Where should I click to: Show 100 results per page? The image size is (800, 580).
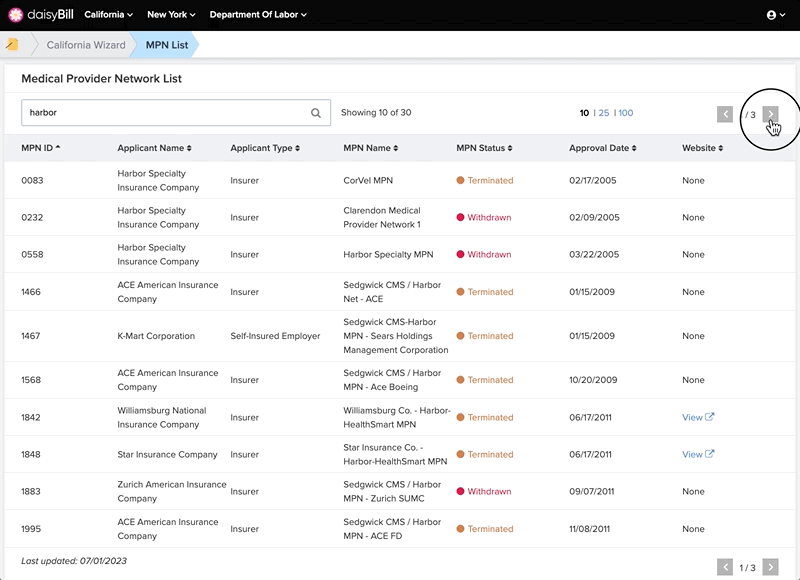tap(626, 113)
